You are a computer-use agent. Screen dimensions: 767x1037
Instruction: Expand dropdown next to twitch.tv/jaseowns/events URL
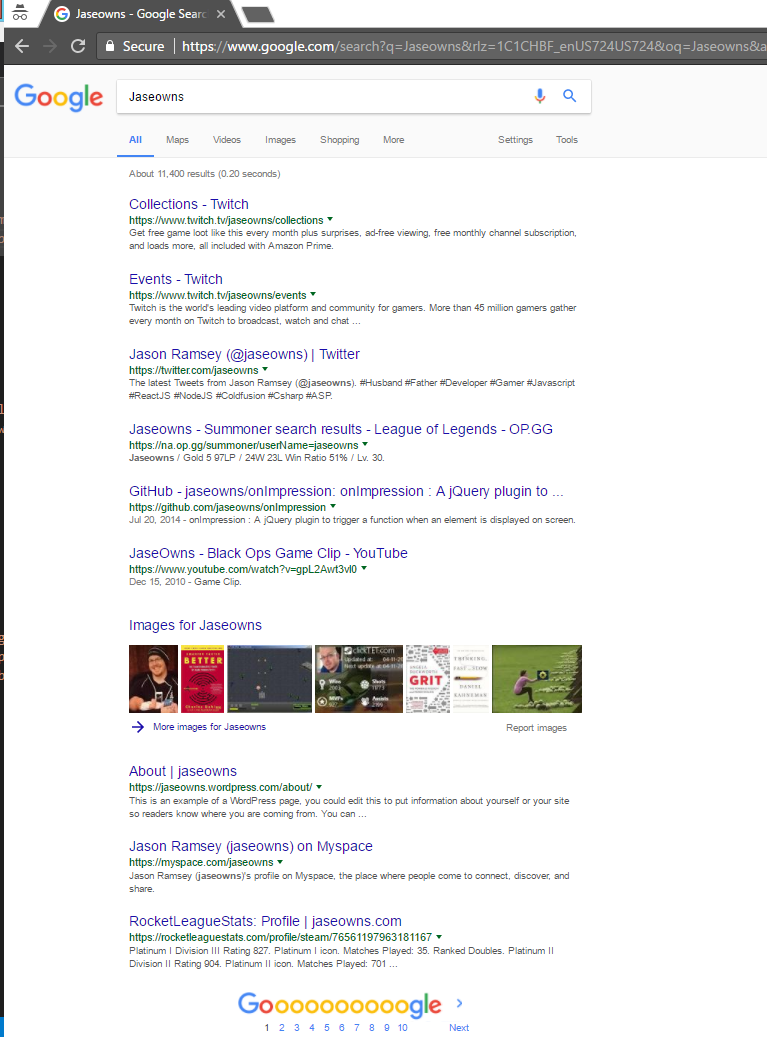(313, 294)
